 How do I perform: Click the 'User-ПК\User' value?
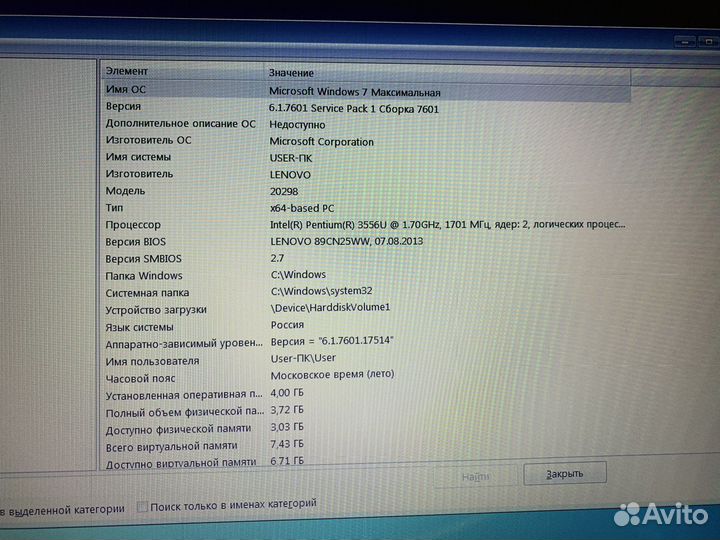[x=303, y=358]
